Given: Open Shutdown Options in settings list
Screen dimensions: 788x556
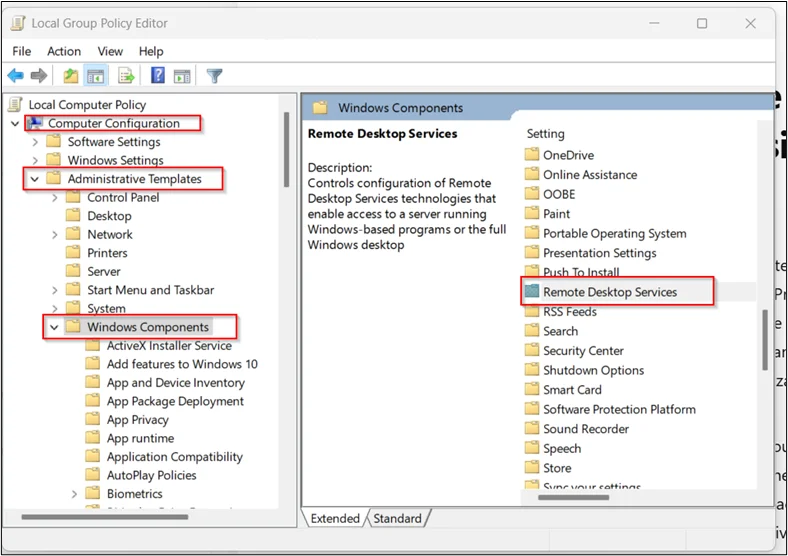Looking at the screenshot, I should pos(594,370).
